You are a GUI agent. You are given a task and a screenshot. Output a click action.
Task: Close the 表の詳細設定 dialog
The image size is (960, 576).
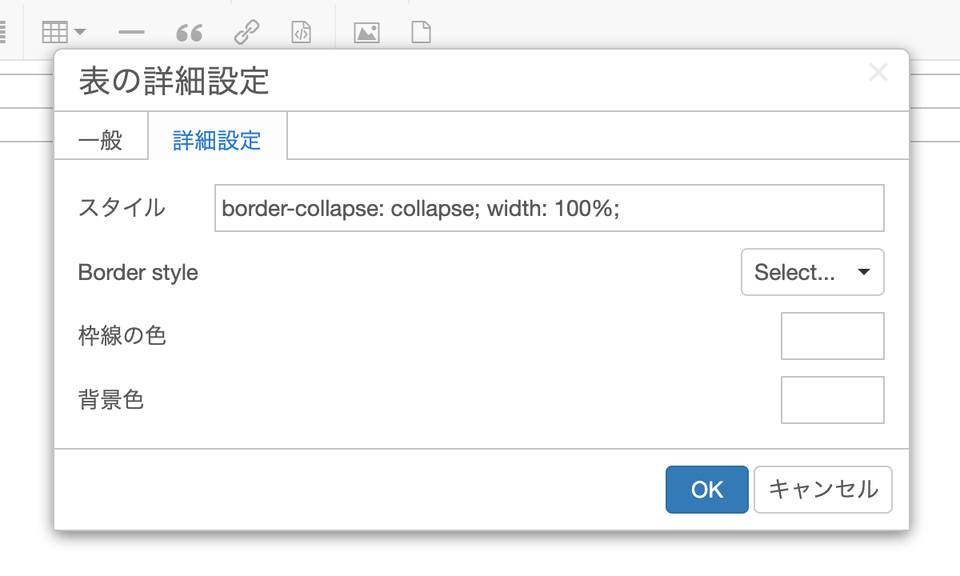[878, 72]
